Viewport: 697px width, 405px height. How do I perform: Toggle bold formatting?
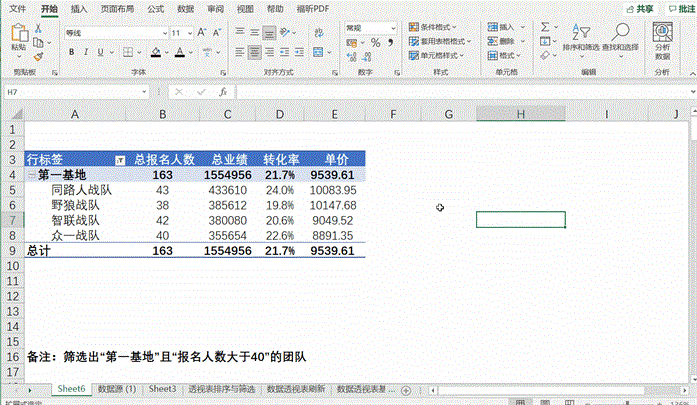coord(72,52)
